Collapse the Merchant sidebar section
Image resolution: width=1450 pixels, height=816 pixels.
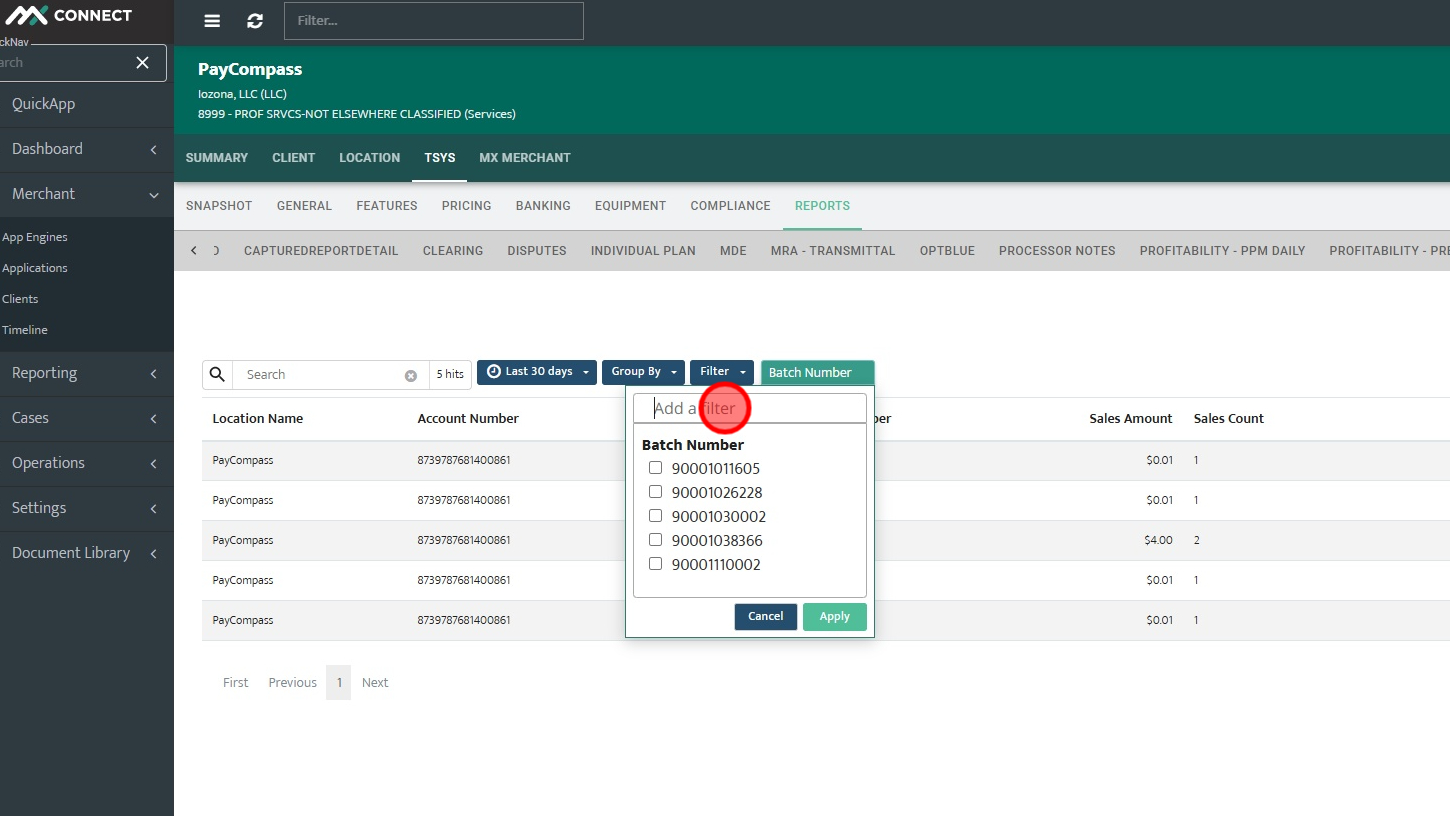point(86,194)
